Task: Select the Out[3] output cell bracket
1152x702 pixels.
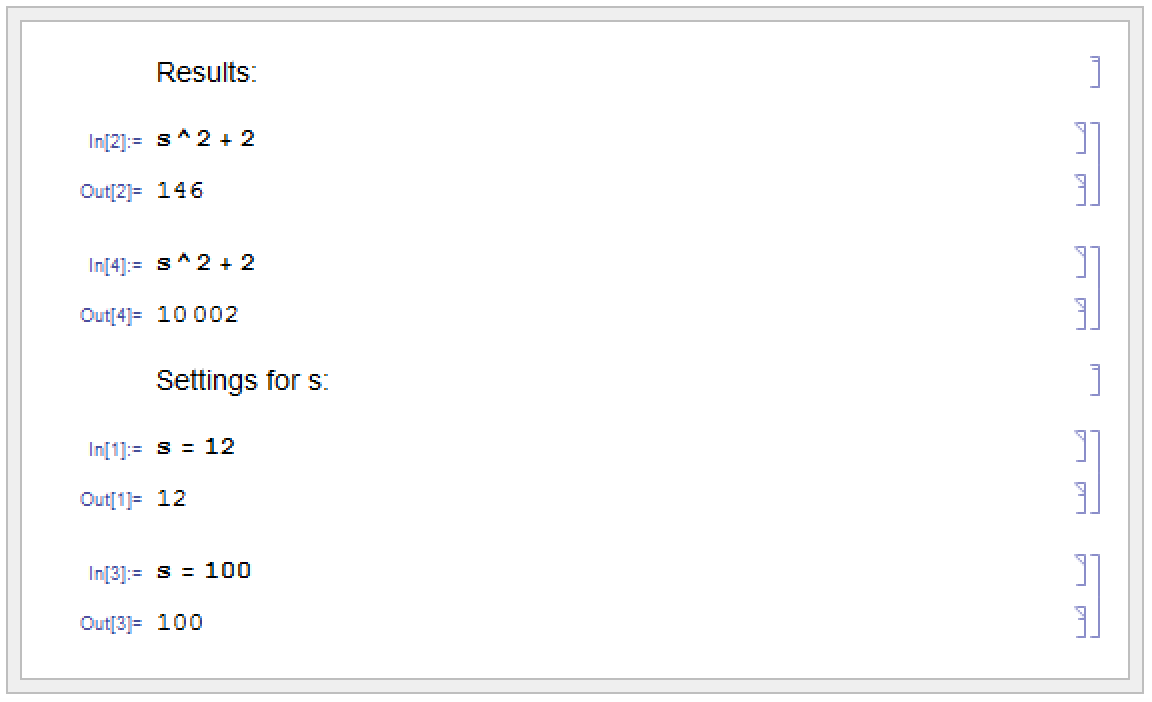Action: point(1081,621)
